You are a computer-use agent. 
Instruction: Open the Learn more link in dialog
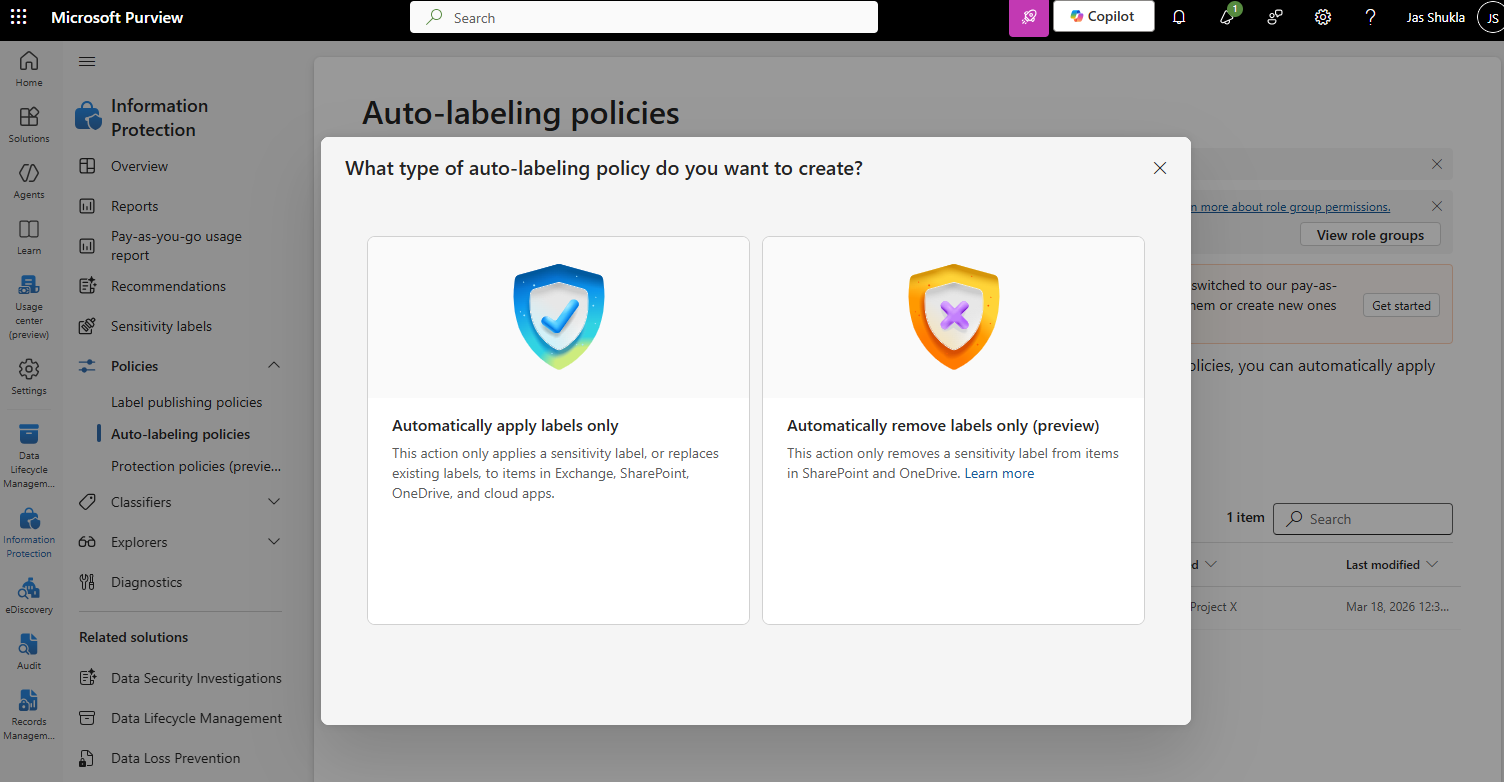pos(999,474)
